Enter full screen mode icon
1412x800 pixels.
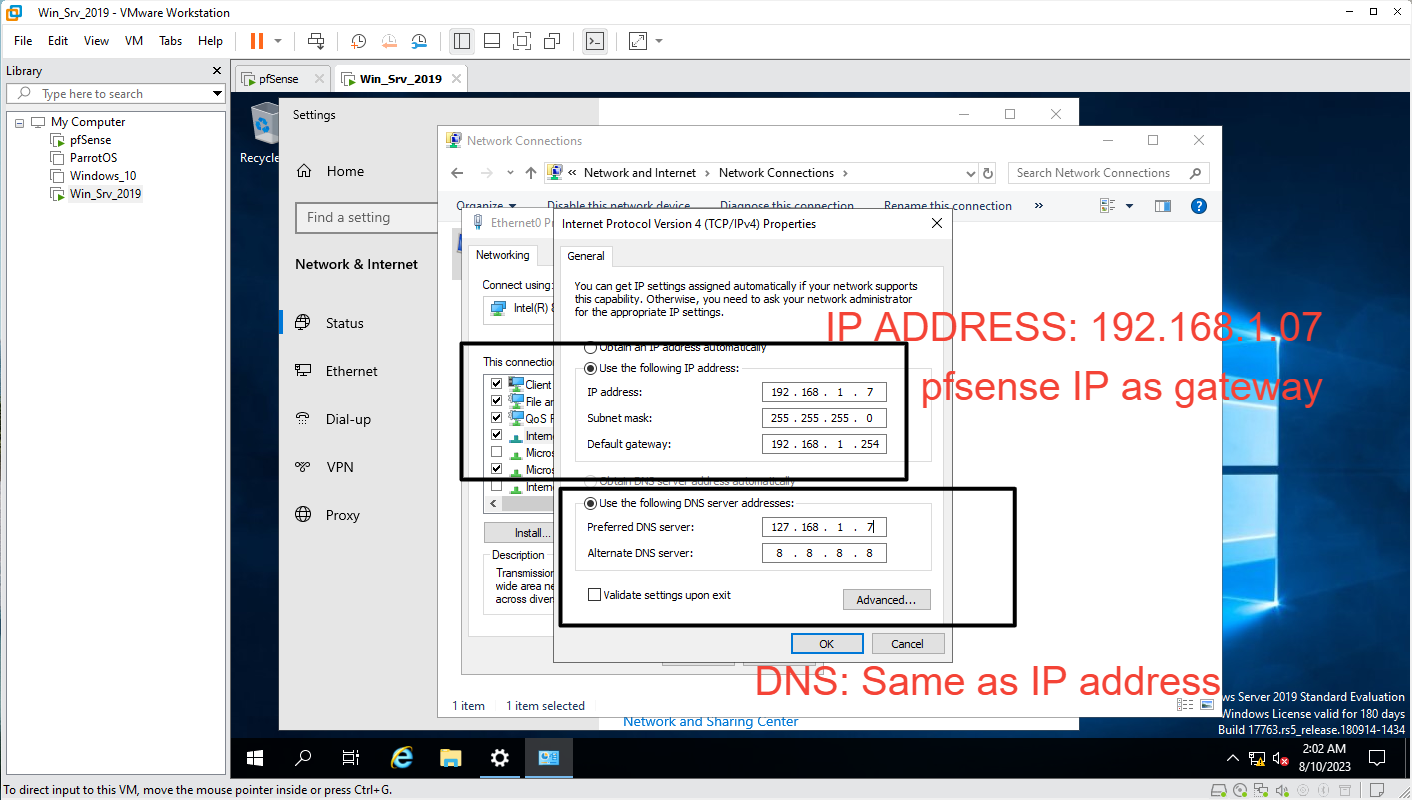[521, 41]
